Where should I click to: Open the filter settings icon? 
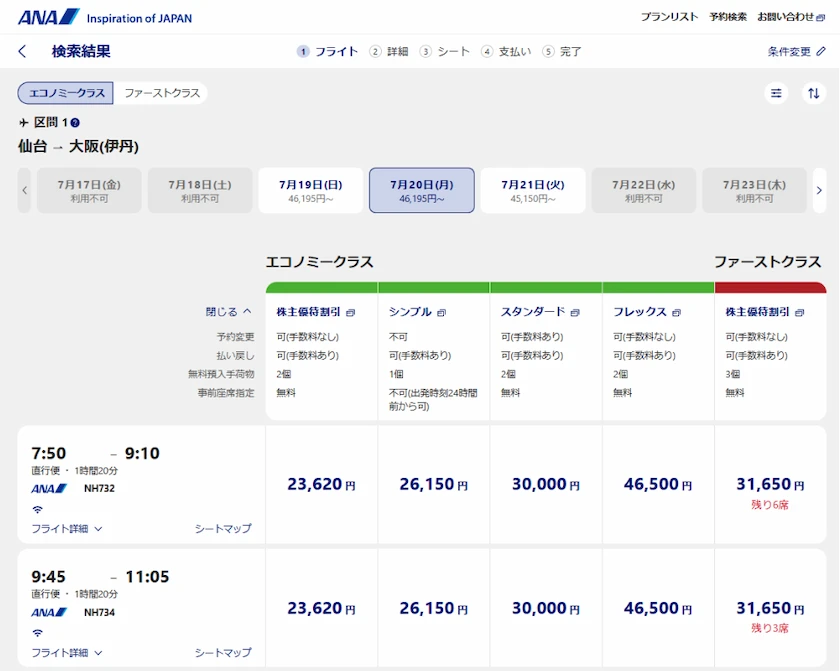tap(776, 93)
